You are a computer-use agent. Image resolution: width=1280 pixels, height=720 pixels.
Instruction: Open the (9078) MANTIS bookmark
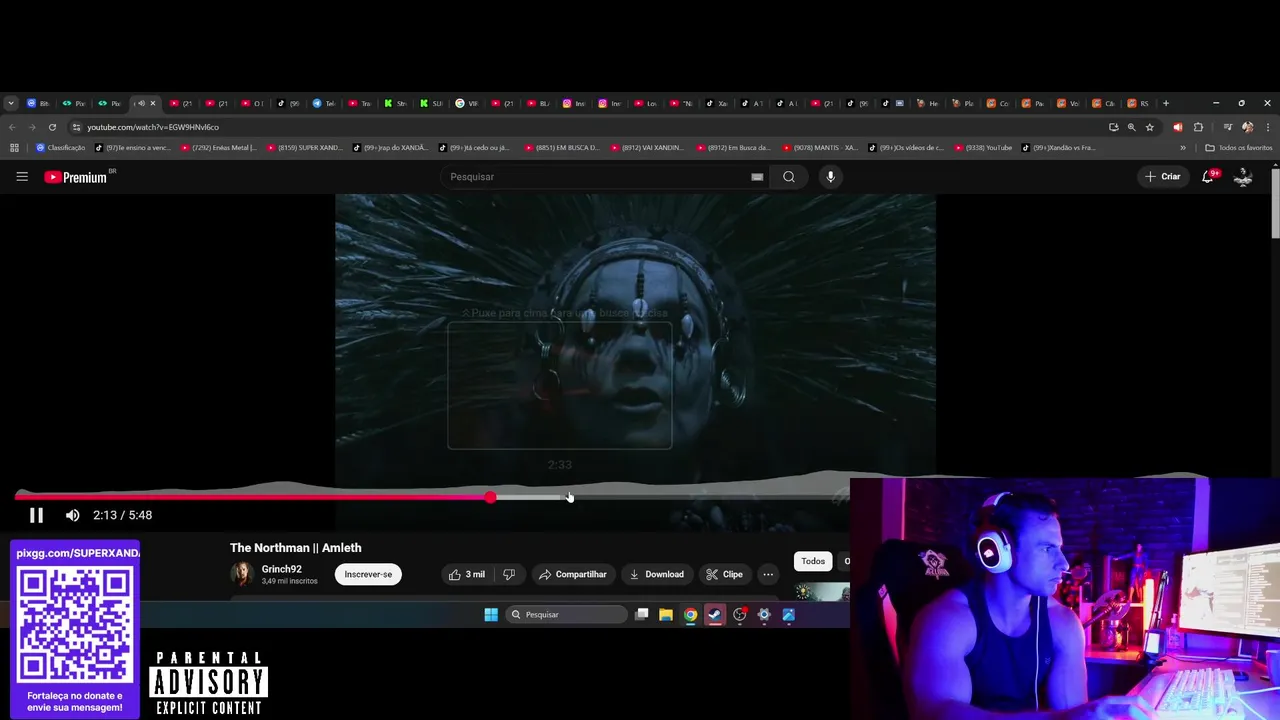click(820, 148)
